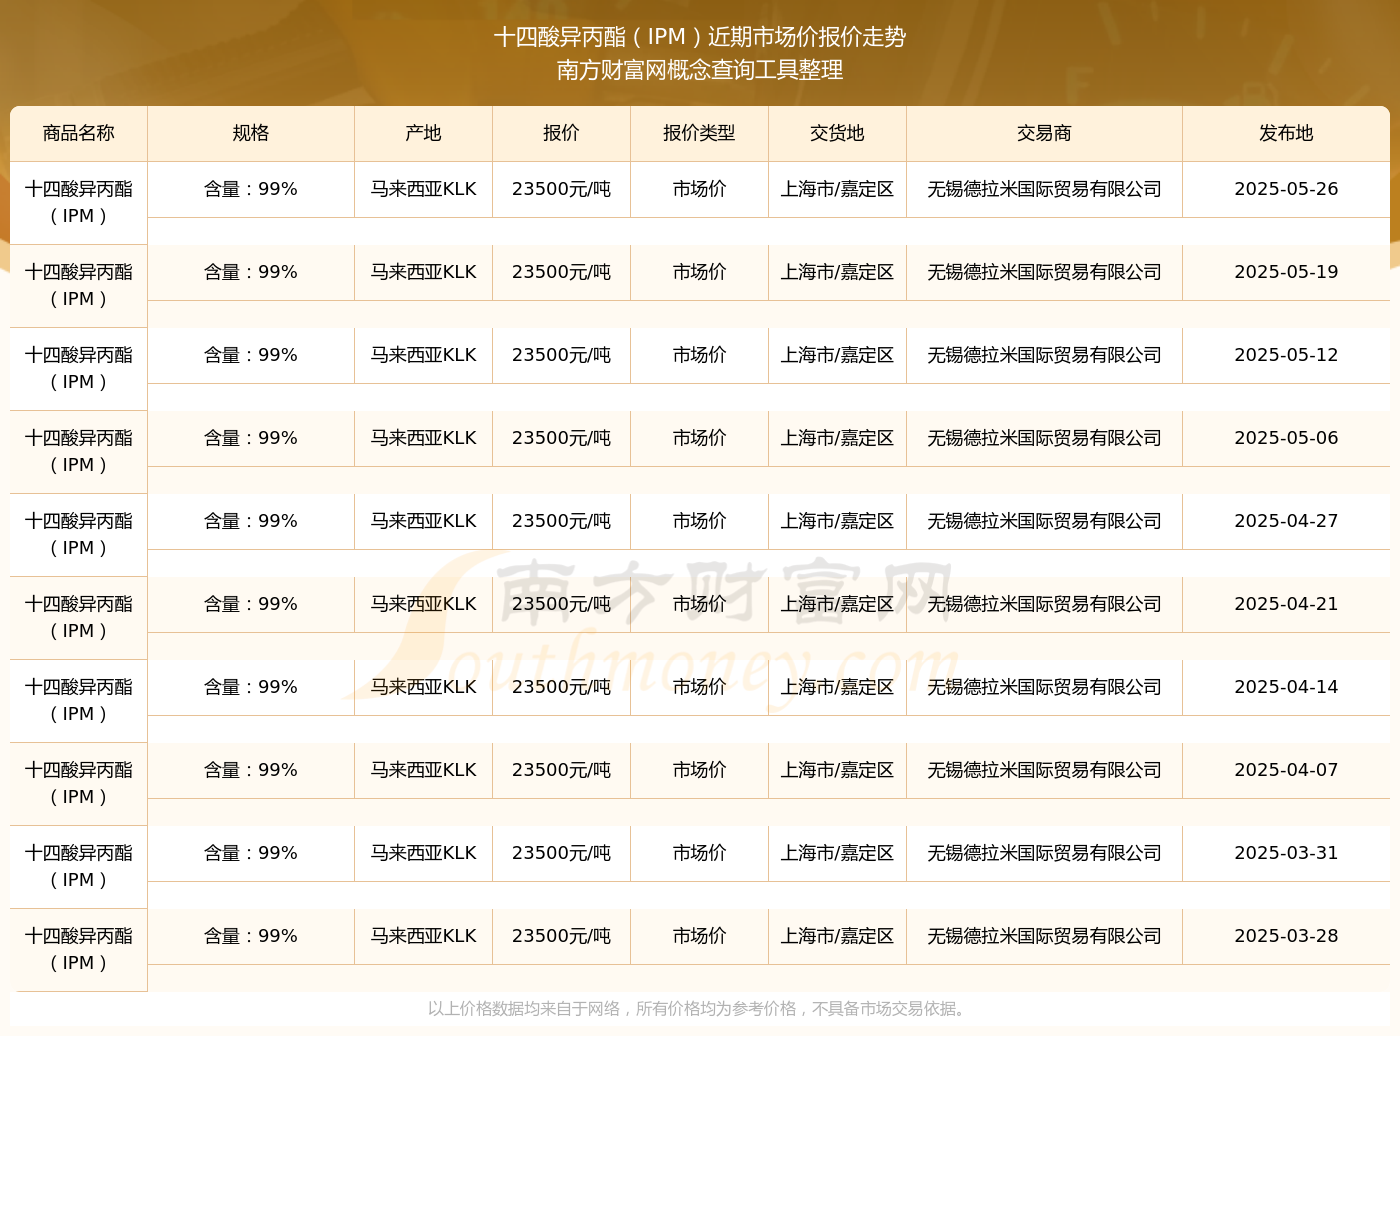Click 马来西亚KLK in the 2025-04-07 row
This screenshot has width=1400, height=1205.
423,770
